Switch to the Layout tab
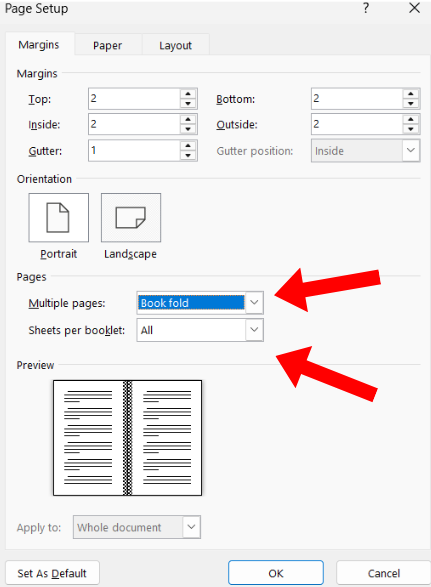This screenshot has height=587, width=431. (175, 45)
